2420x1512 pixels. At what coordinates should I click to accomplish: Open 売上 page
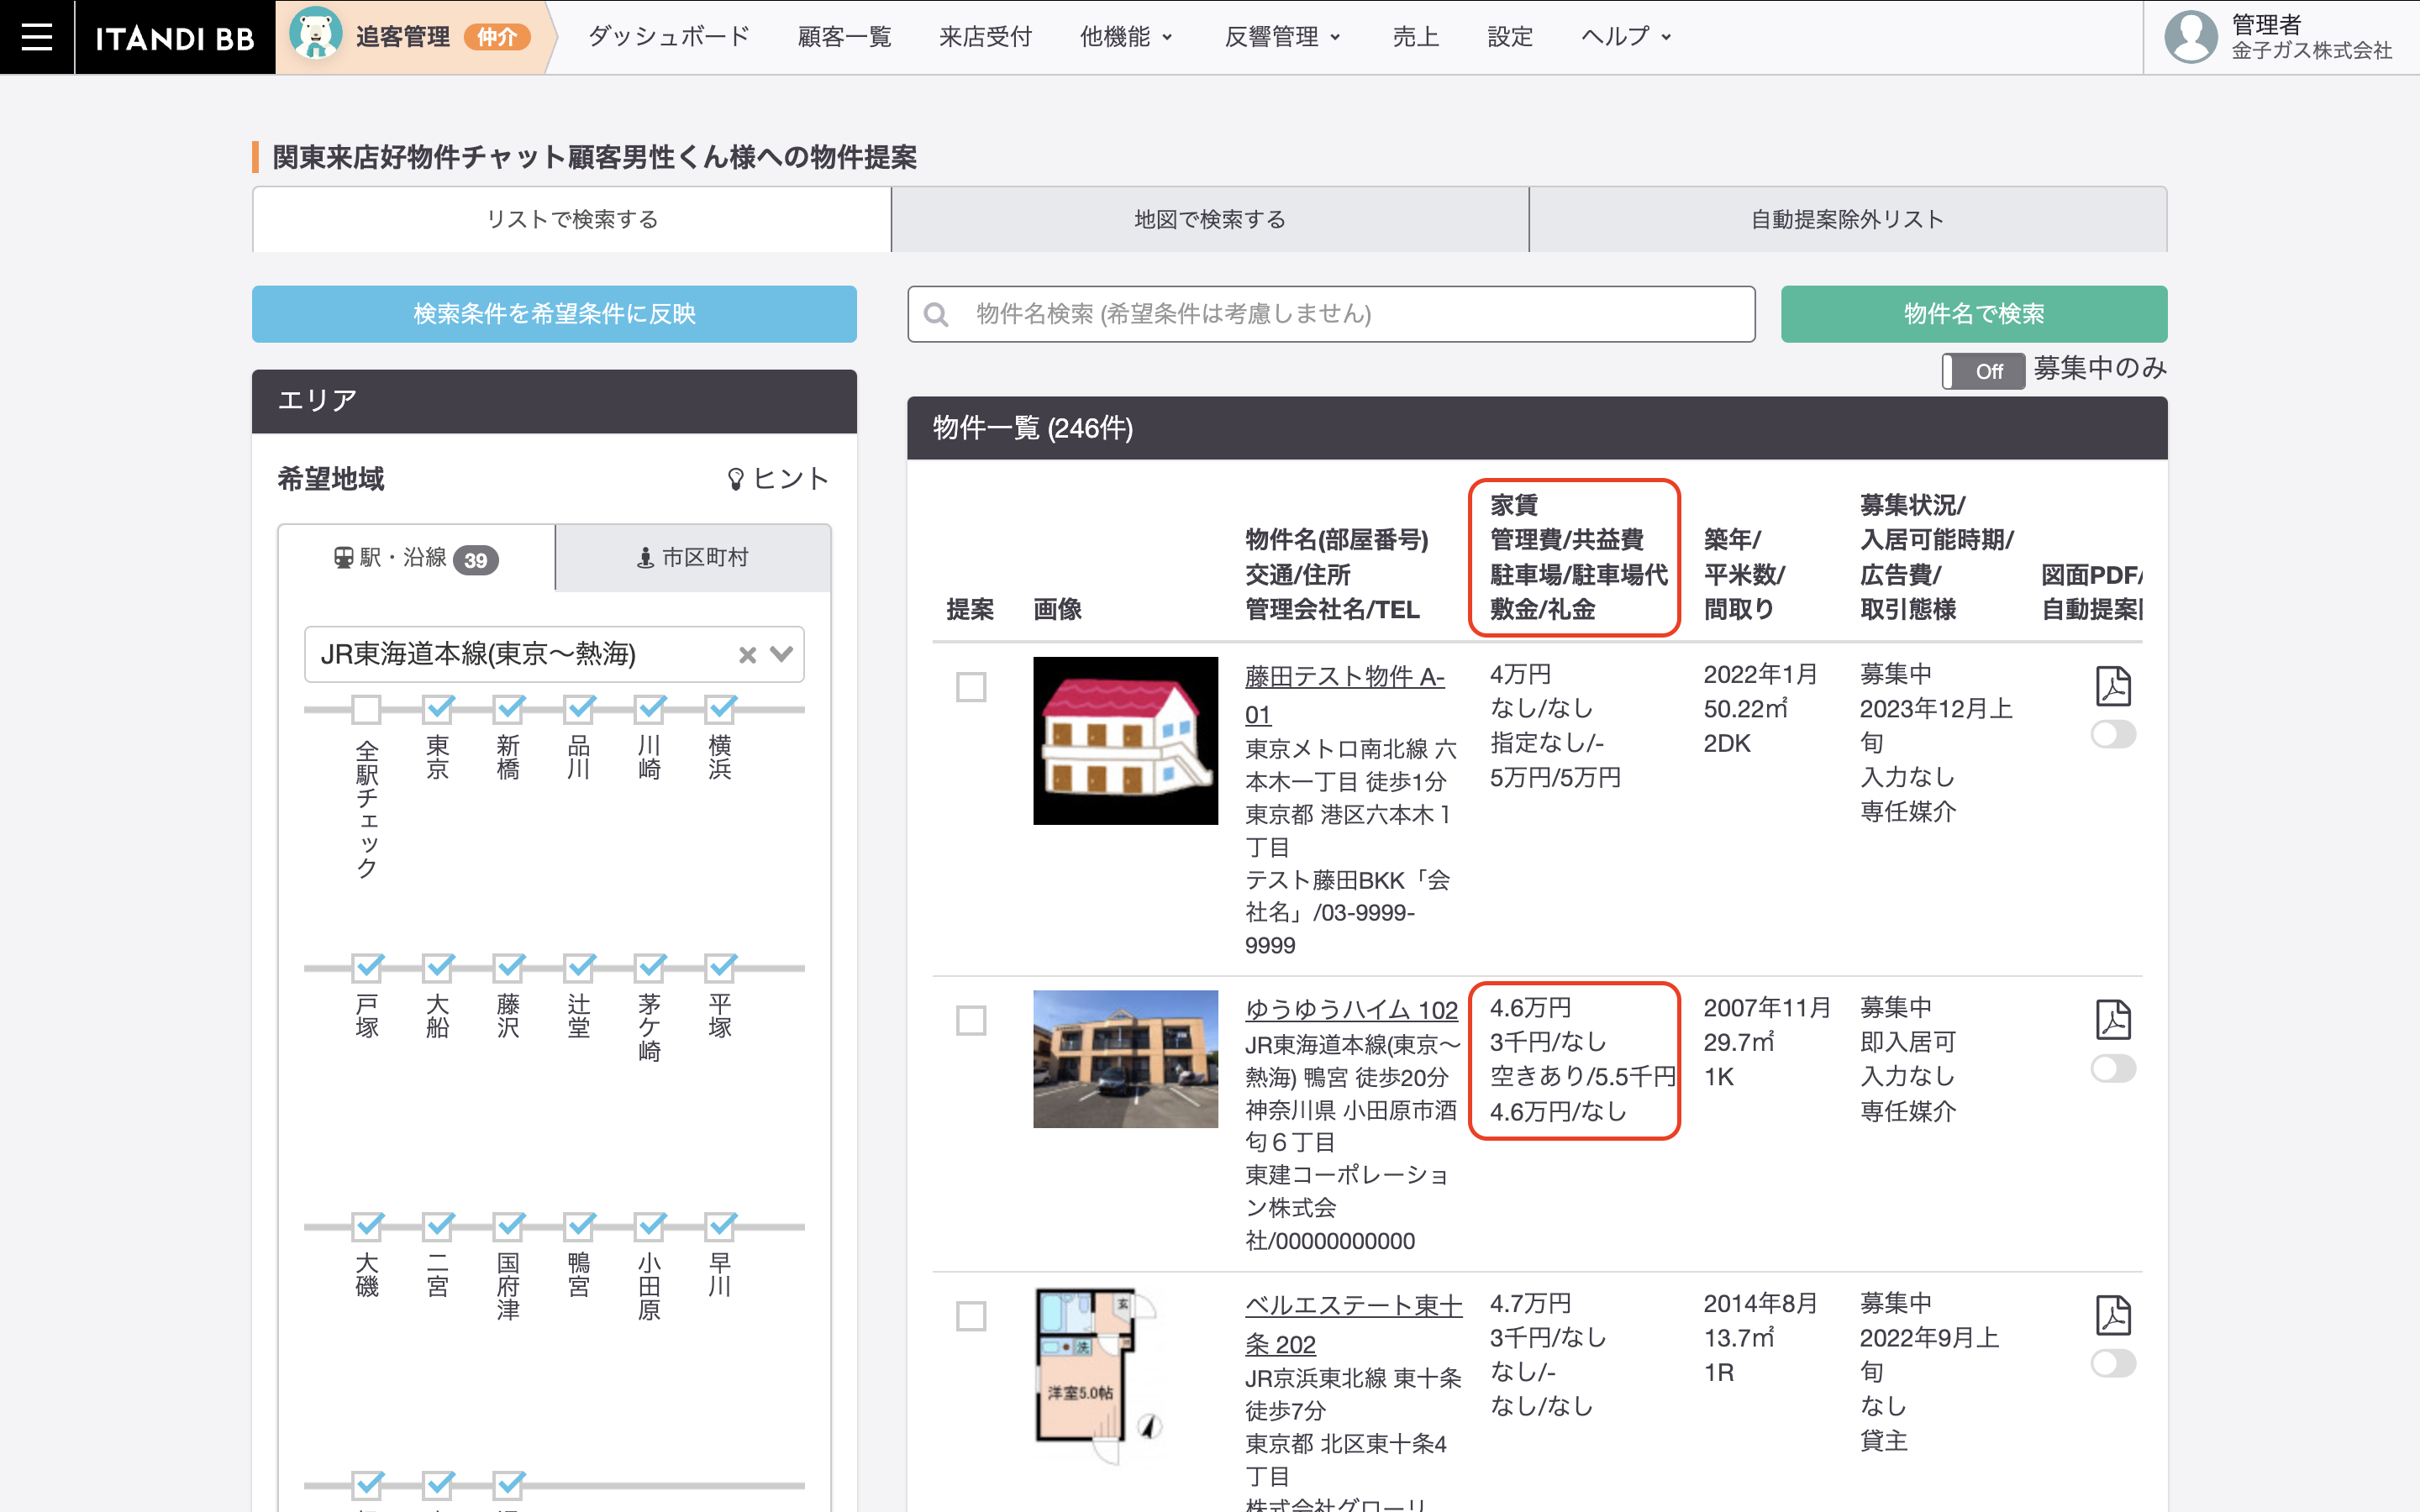tap(1416, 37)
